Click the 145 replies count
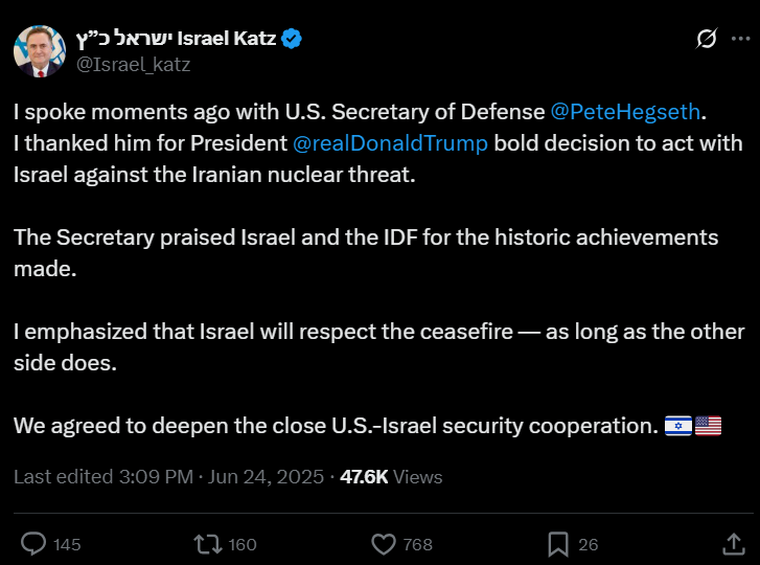The height and width of the screenshot is (565, 760). point(67,544)
